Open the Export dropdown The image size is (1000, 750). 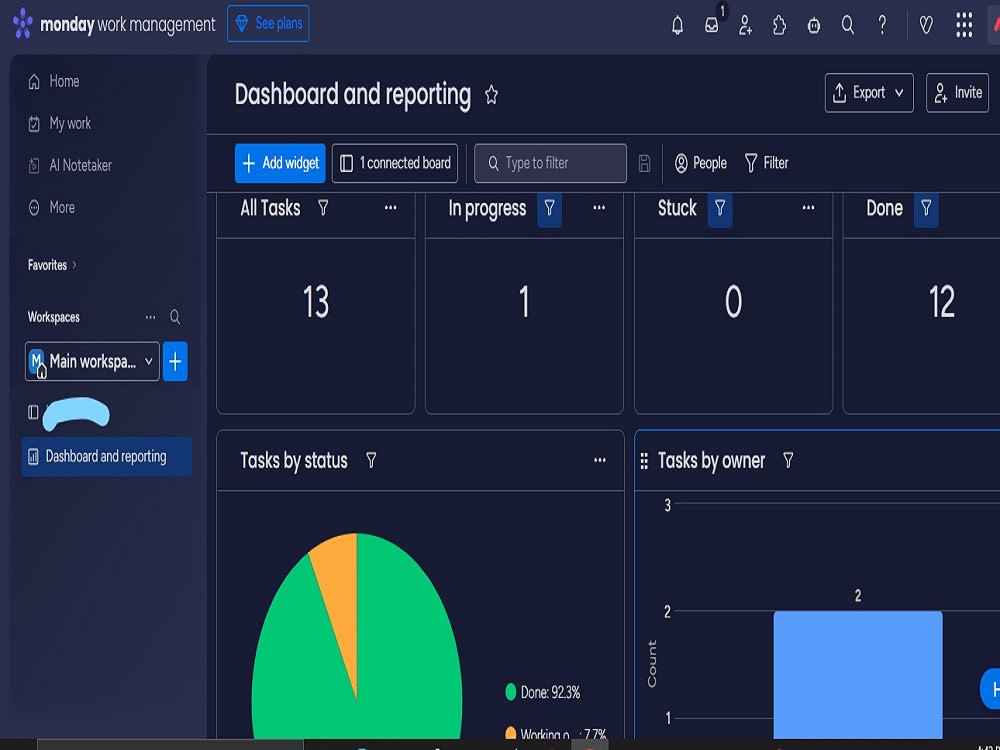click(x=869, y=93)
